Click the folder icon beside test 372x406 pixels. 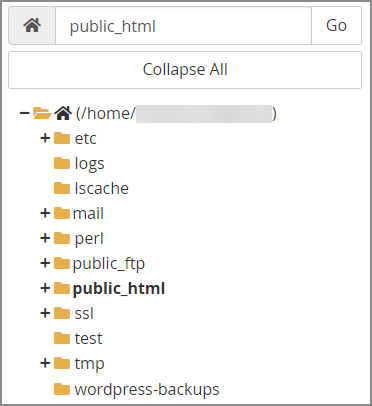pyautogui.click(x=62, y=338)
